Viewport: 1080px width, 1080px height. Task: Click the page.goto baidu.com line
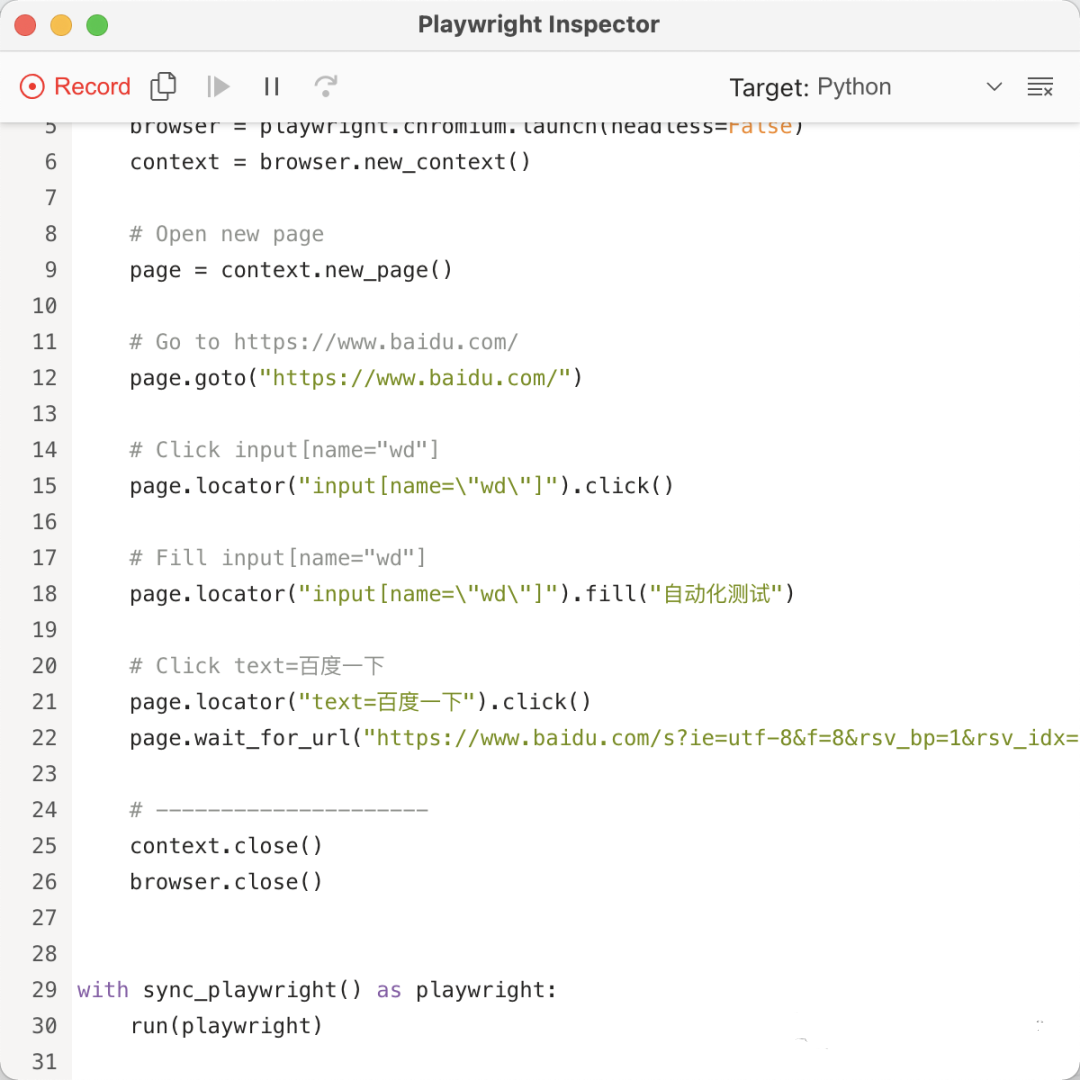(356, 378)
